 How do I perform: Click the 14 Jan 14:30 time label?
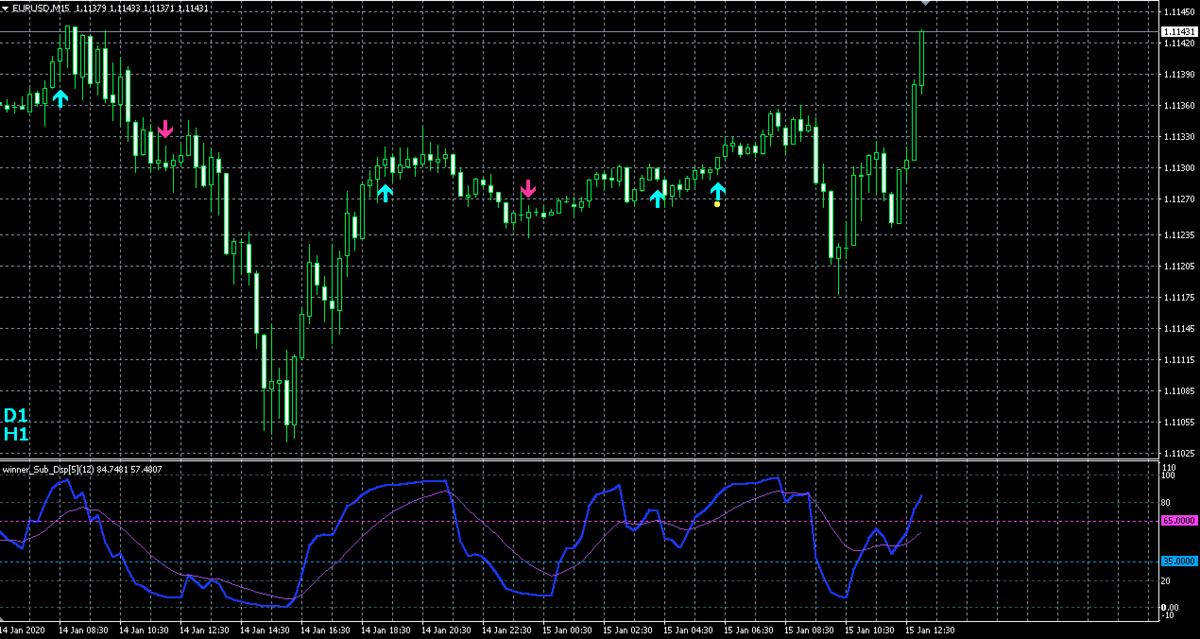[x=266, y=631]
